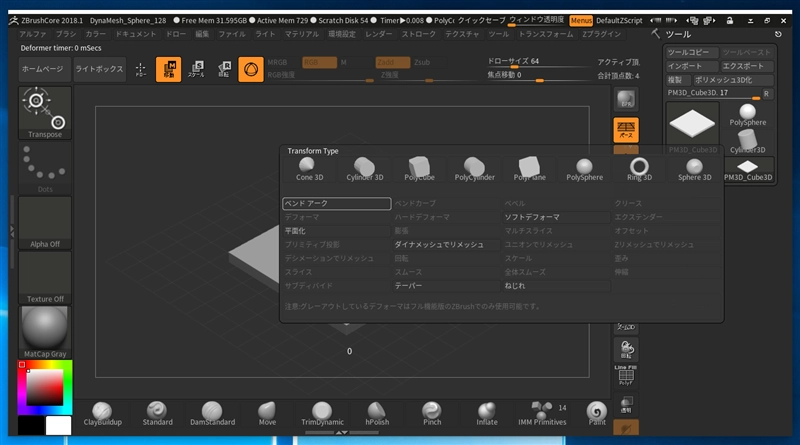This screenshot has width=800, height=445.
Task: Open the Transpose brush selector
Action: coord(45,113)
